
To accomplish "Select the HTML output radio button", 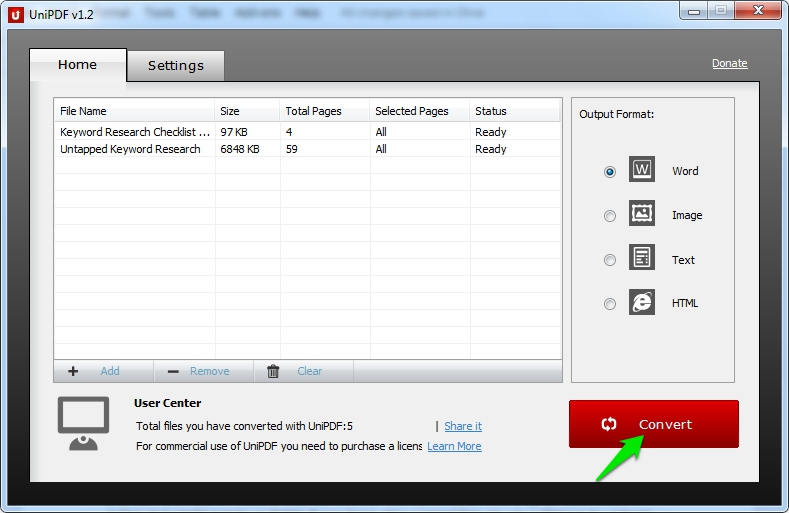I will coord(609,304).
